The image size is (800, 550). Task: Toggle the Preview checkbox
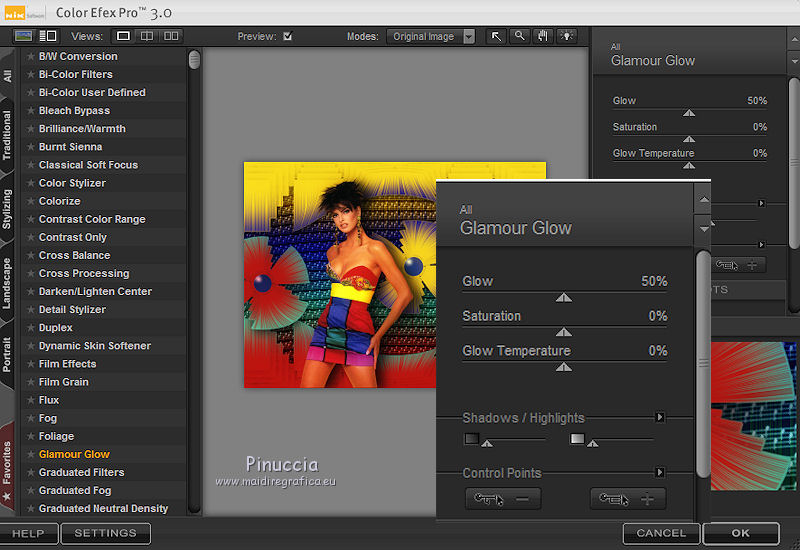[x=288, y=37]
